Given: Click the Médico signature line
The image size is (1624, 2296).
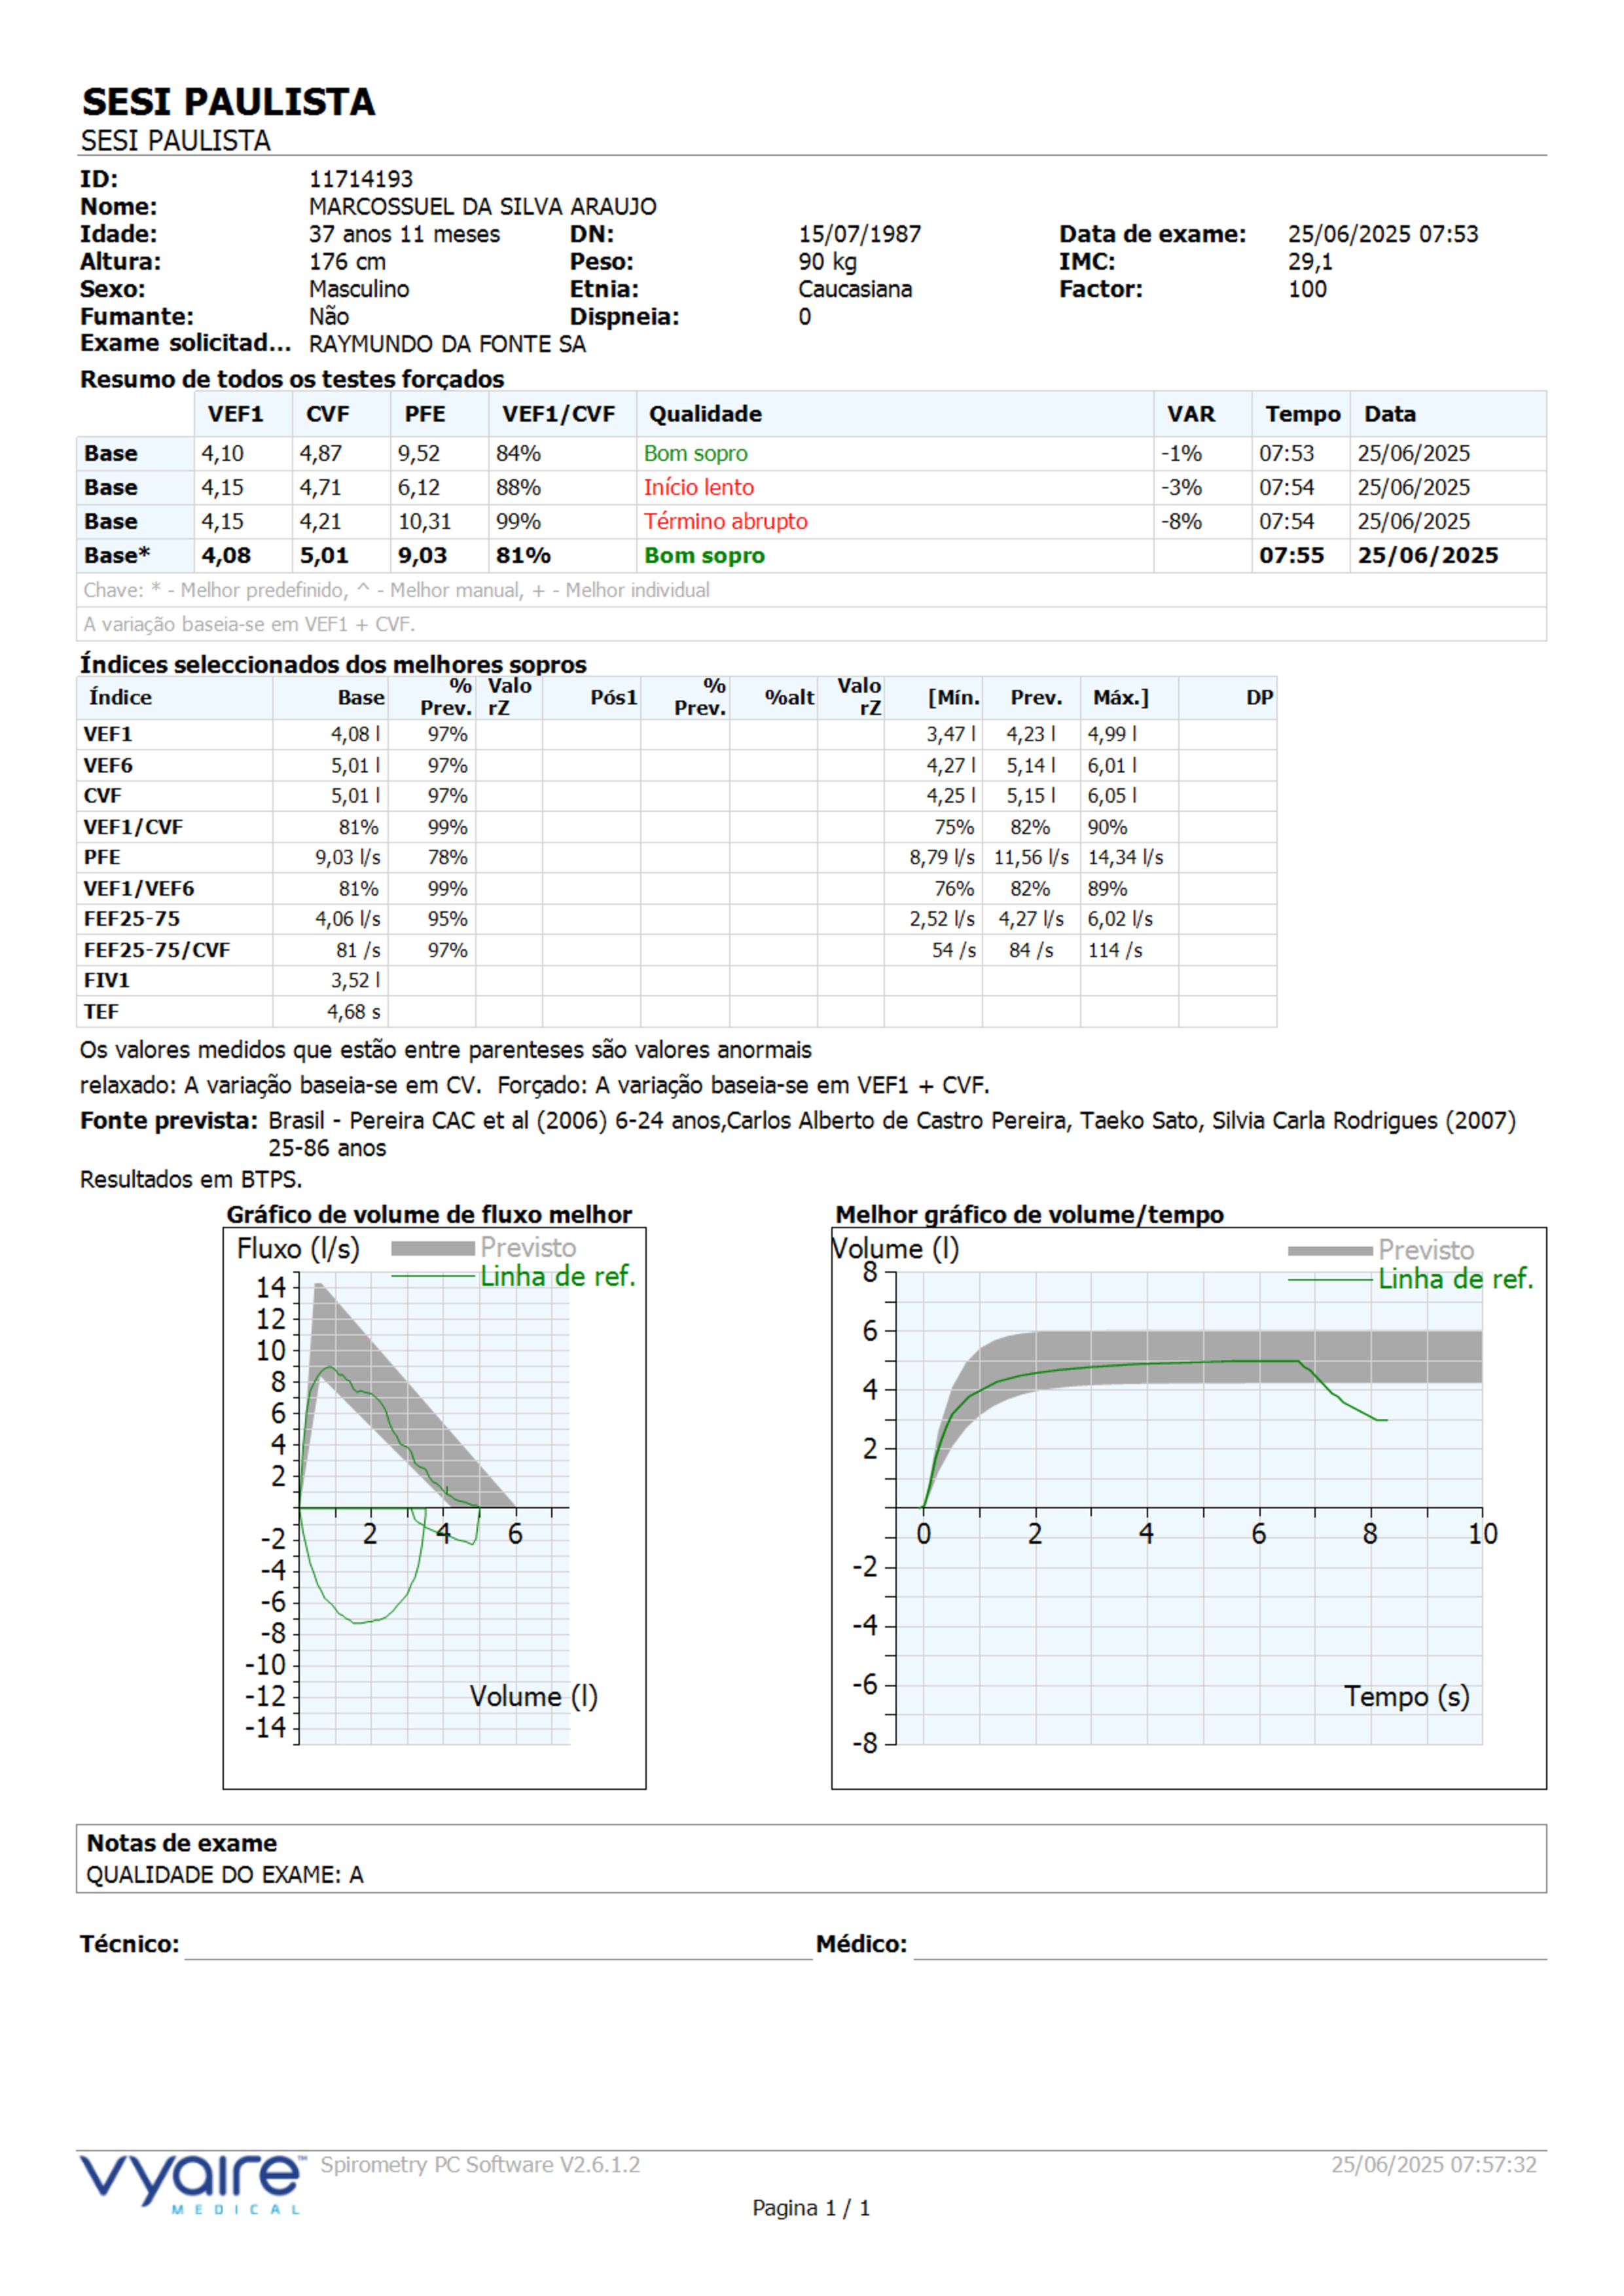Looking at the screenshot, I should point(1230,1957).
